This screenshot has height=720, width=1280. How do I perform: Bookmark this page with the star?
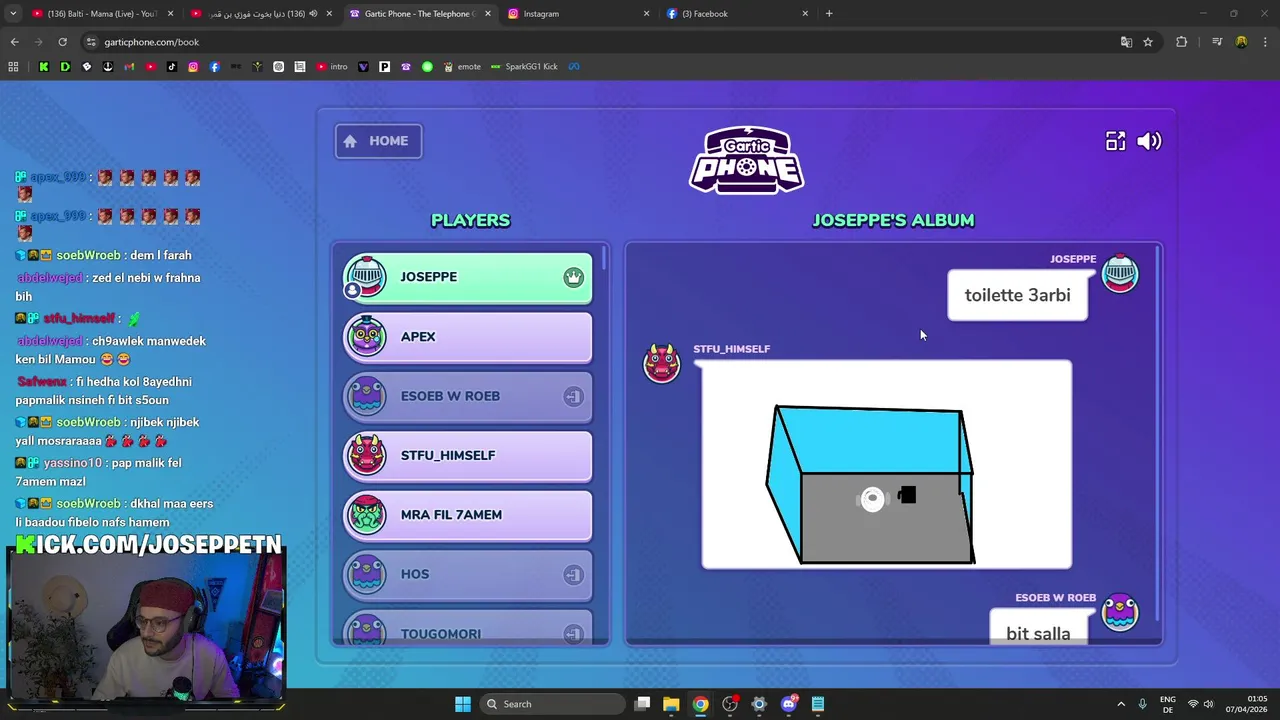(1148, 42)
